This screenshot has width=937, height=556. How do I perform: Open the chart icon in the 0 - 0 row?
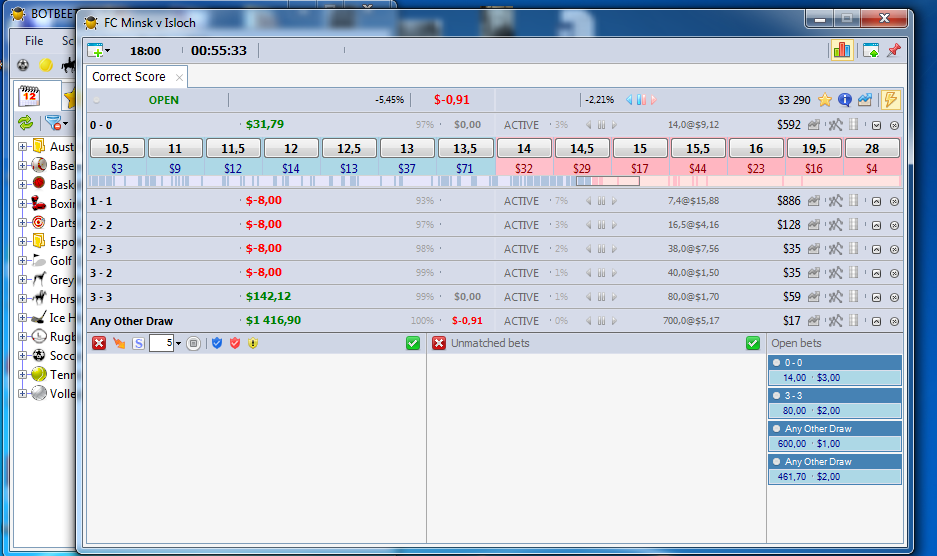click(813, 125)
